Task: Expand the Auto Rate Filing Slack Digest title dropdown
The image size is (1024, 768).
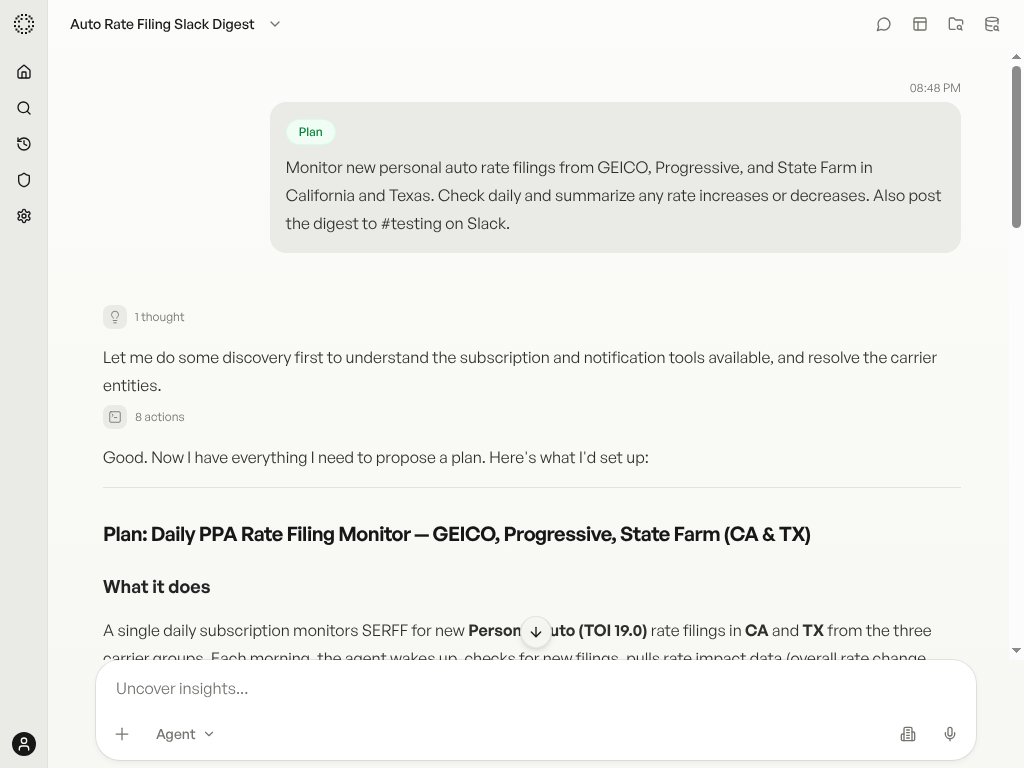Action: [275, 24]
